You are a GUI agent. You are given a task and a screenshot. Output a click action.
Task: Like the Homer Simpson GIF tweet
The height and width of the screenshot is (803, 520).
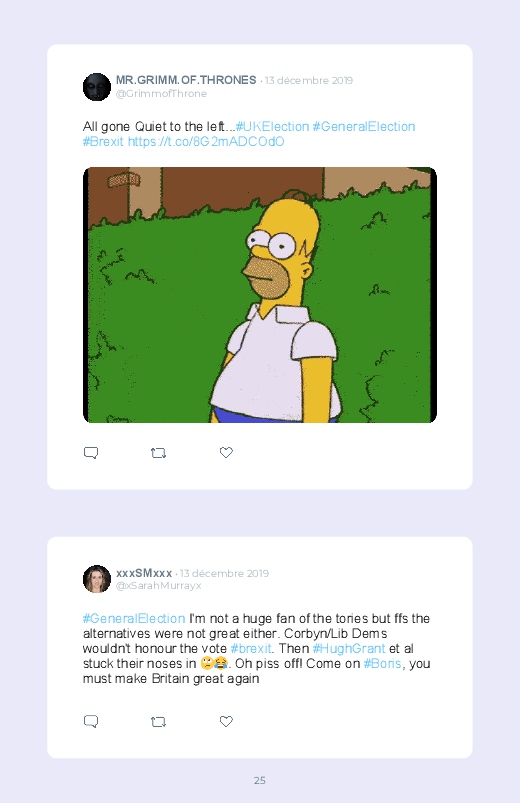click(226, 452)
